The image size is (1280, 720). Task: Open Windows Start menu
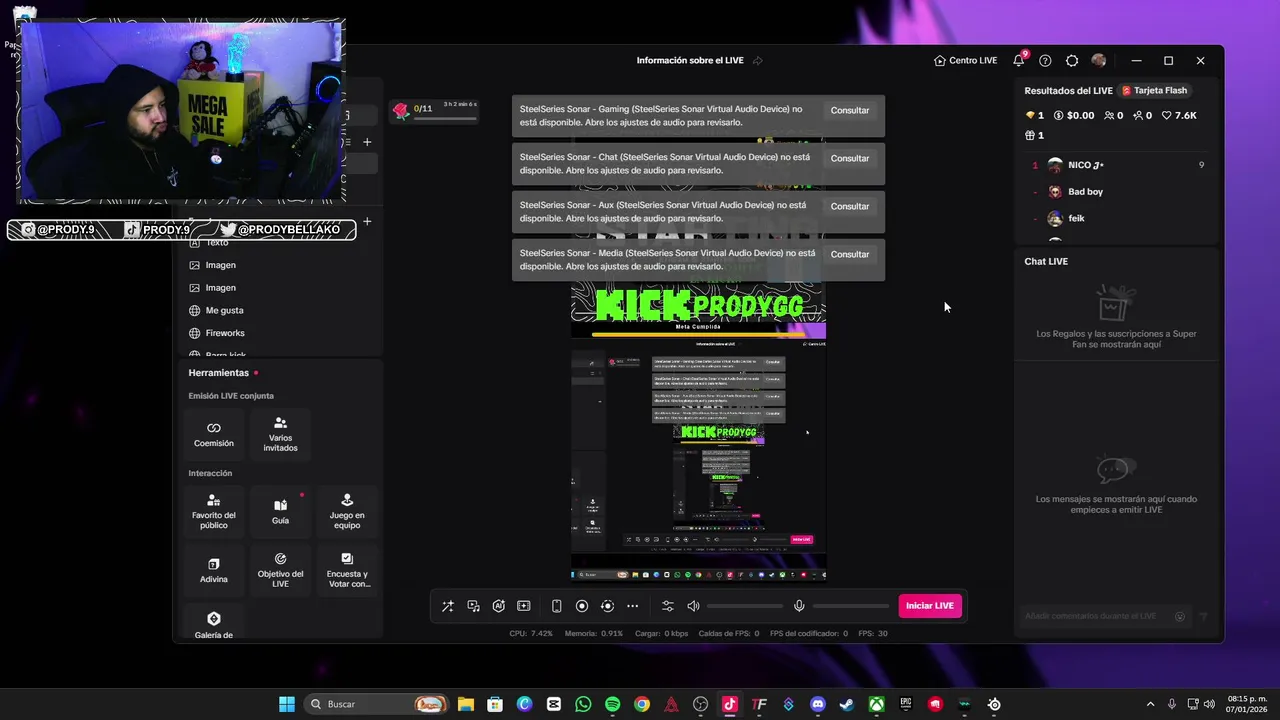(287, 704)
